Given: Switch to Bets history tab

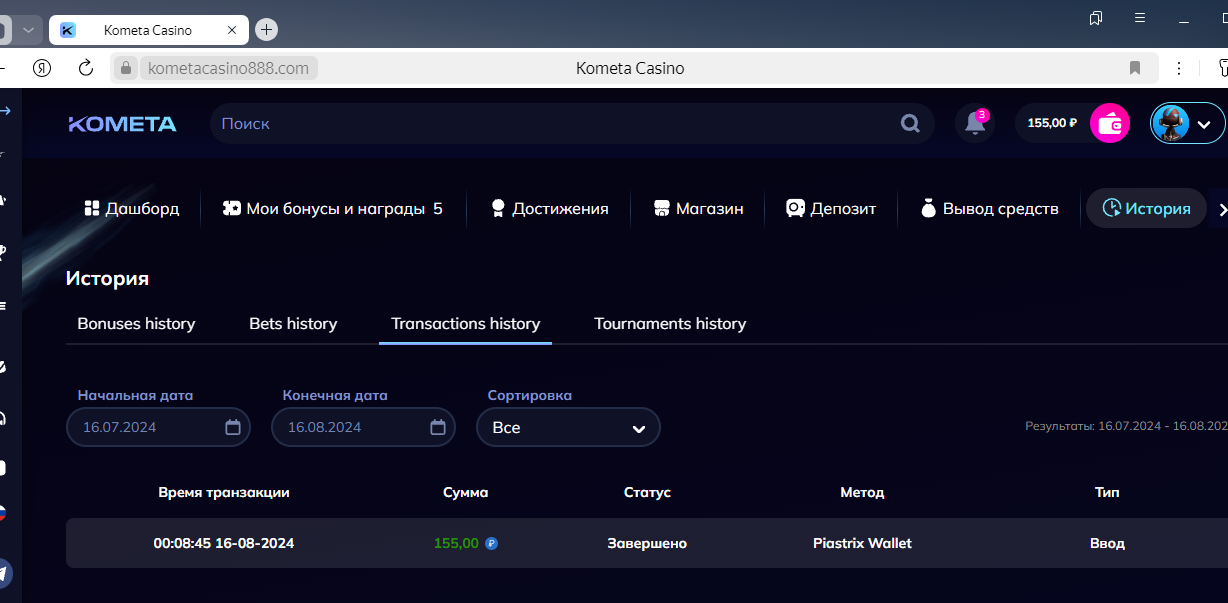Looking at the screenshot, I should 293,324.
